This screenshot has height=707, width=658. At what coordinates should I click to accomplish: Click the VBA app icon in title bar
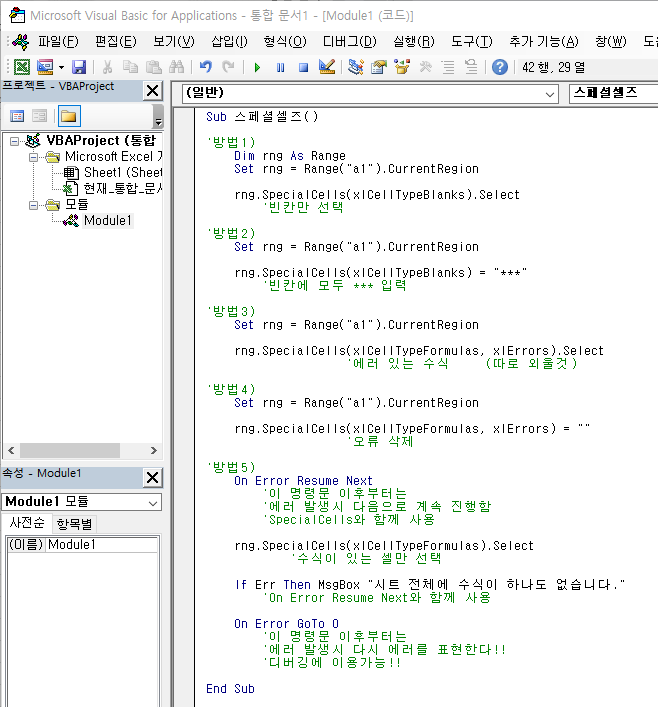(17, 15)
